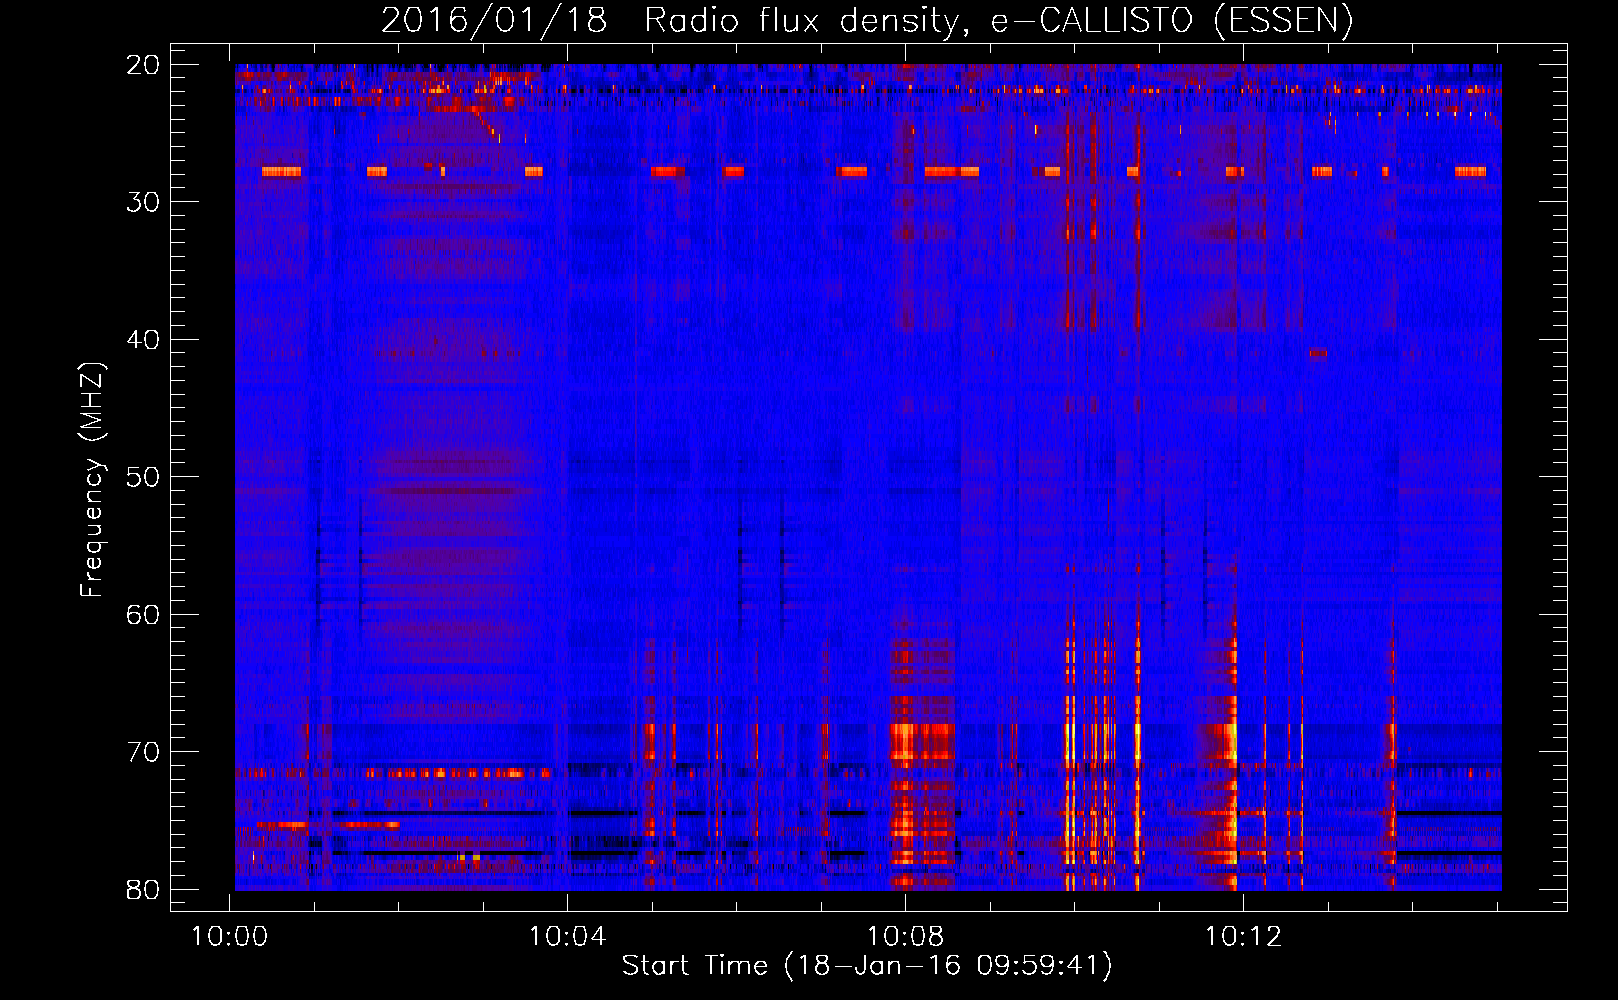Click the 30 MHz frequency tick label
The width and height of the screenshot is (1618, 1000).
(143, 201)
